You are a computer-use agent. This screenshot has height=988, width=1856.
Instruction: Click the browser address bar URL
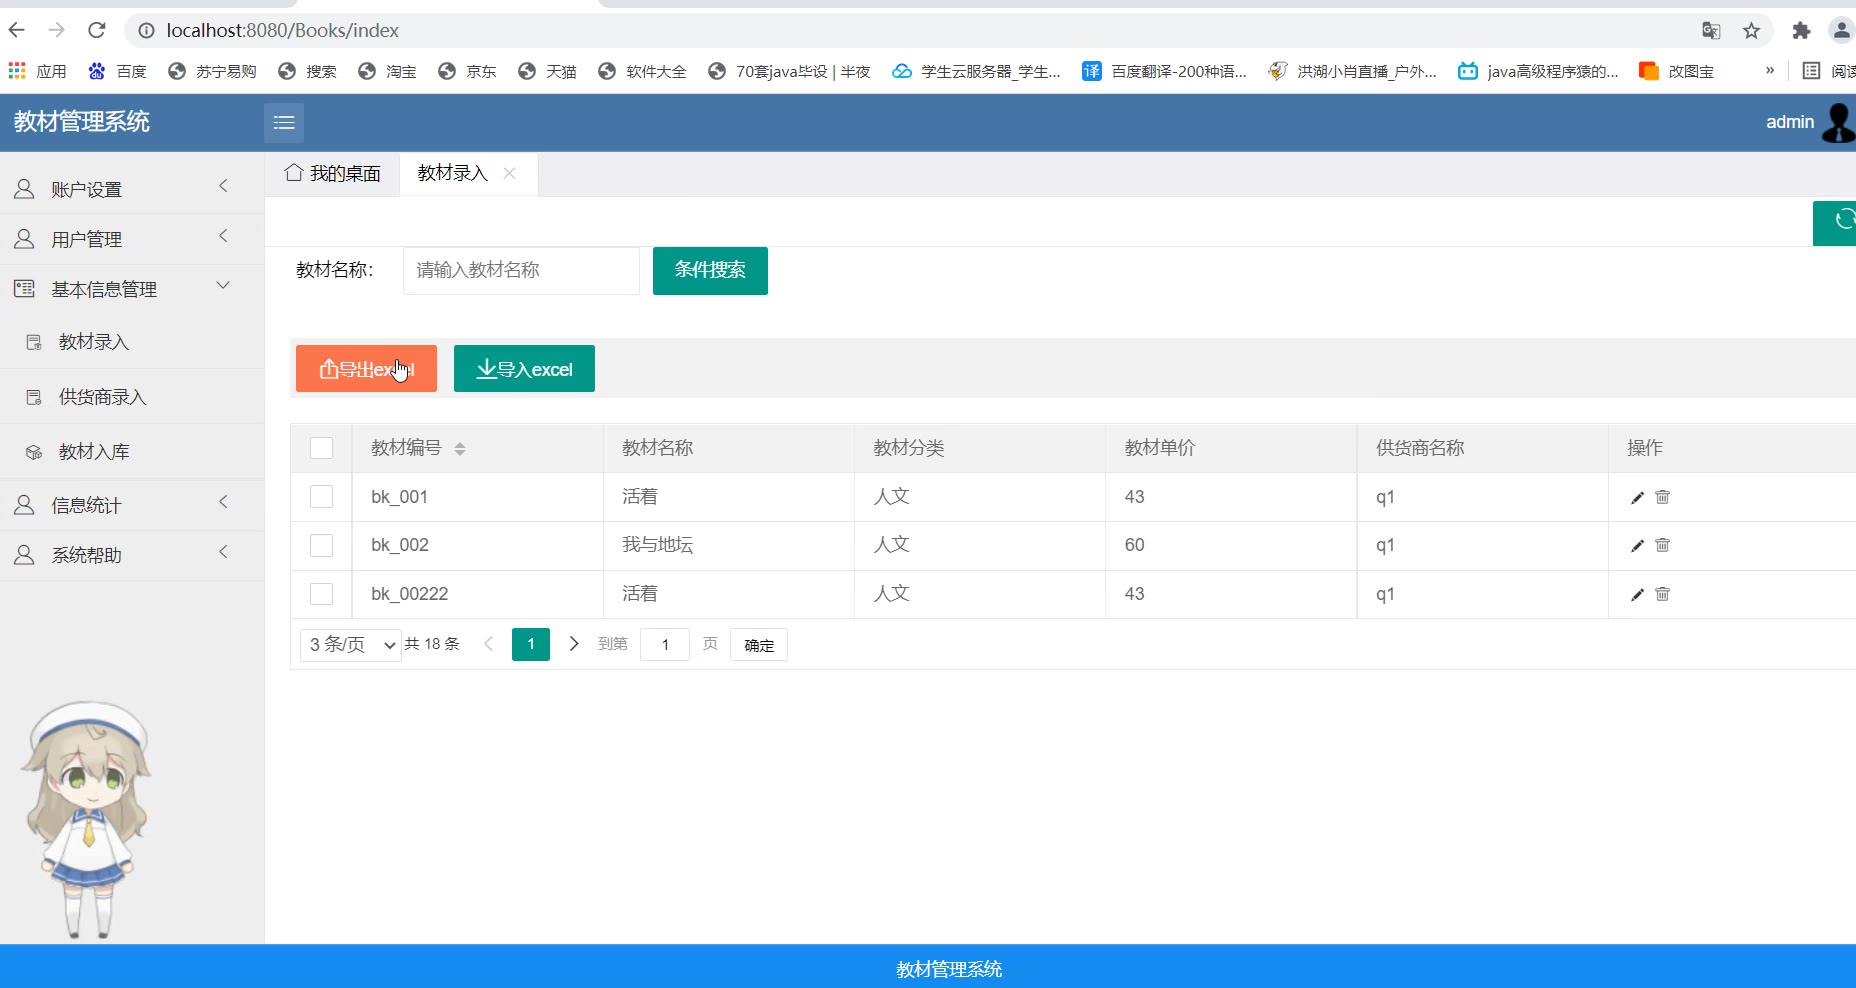point(283,31)
